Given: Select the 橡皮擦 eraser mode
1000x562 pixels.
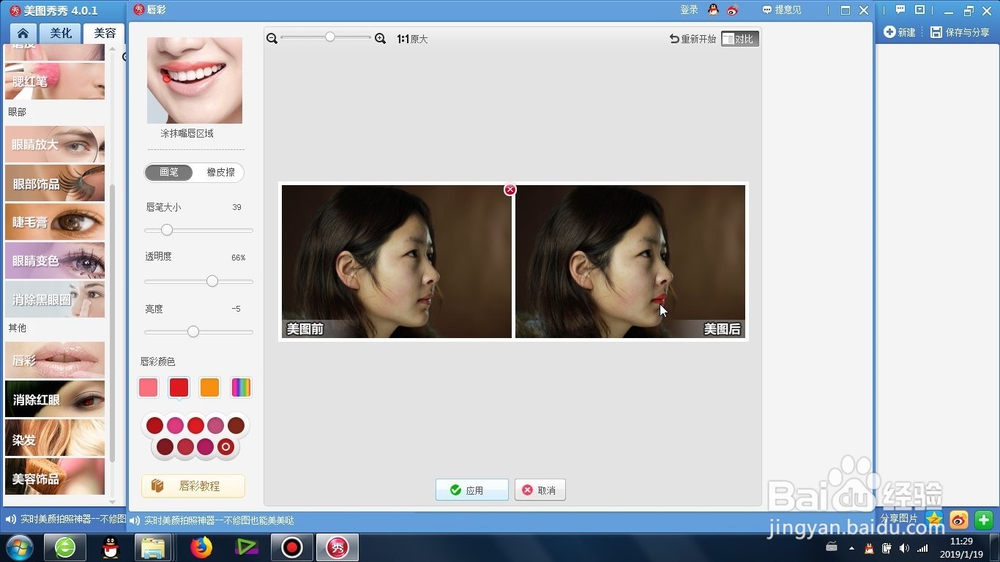Looking at the screenshot, I should pyautogui.click(x=221, y=172).
